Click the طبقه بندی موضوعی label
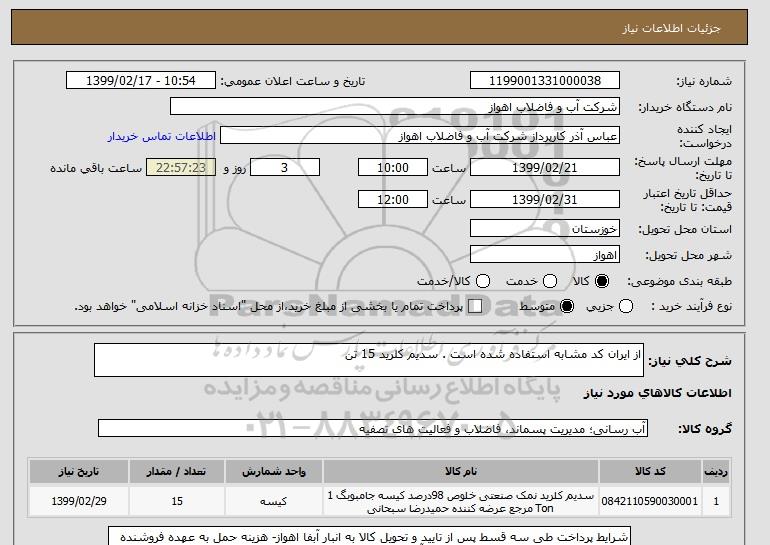Viewport: 770px width, 545px height. pos(680,281)
